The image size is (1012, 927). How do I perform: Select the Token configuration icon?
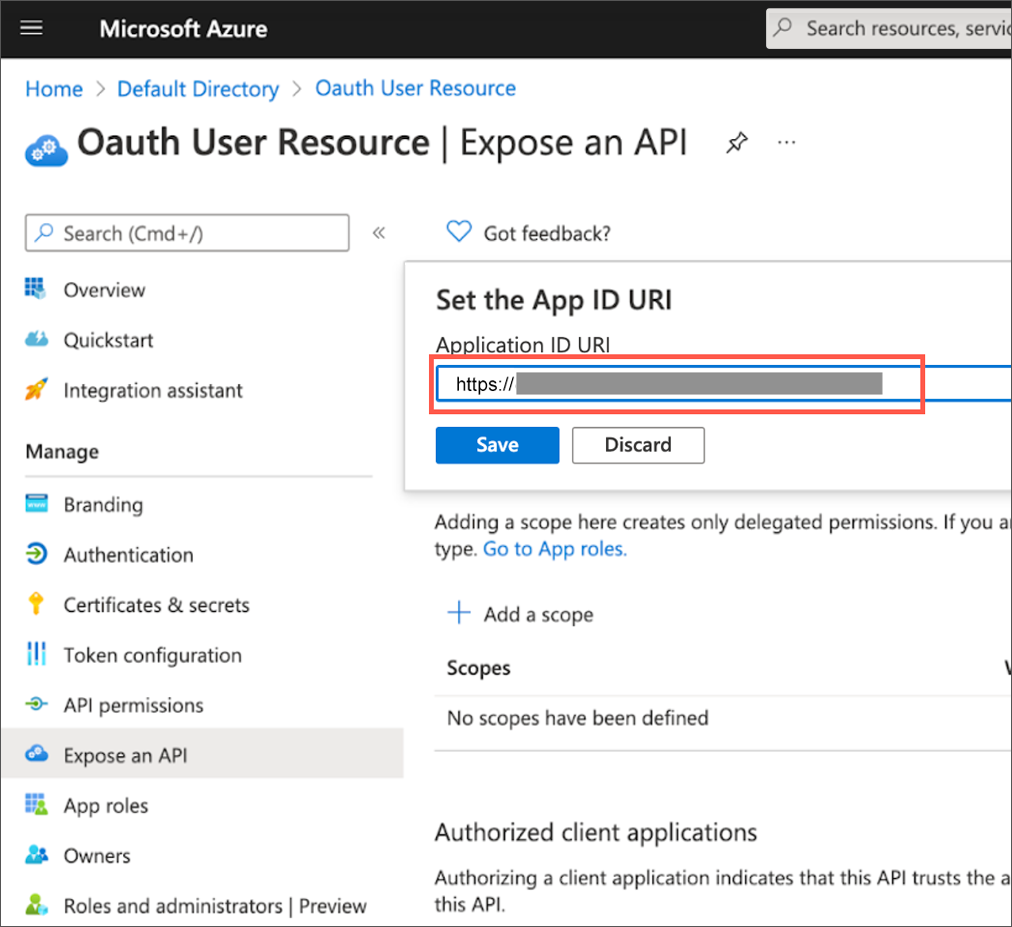37,655
